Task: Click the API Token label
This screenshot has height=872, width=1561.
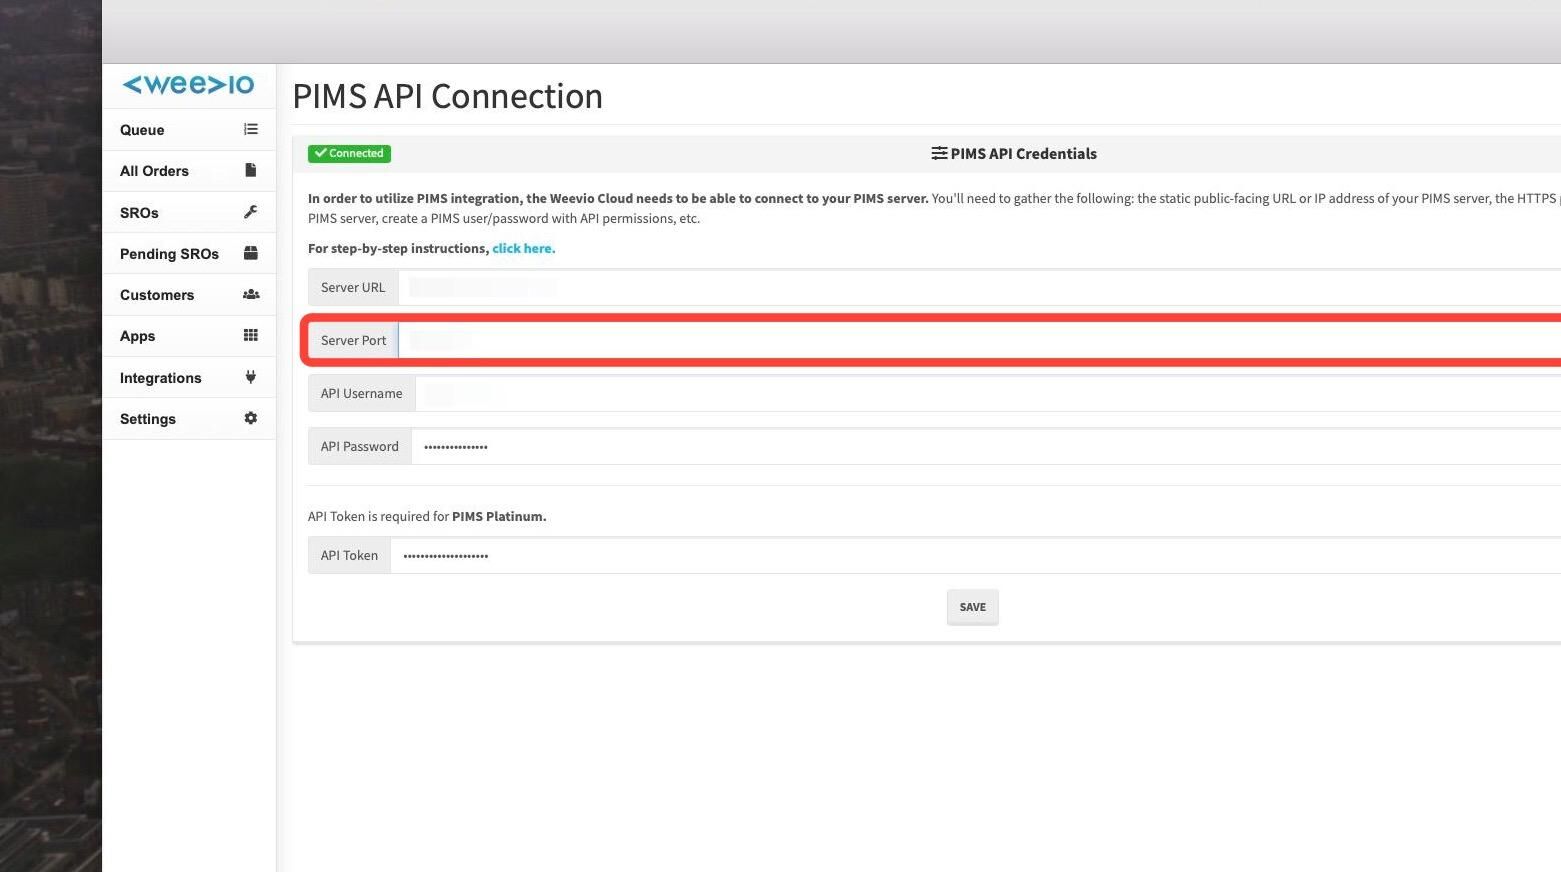Action: pos(349,555)
